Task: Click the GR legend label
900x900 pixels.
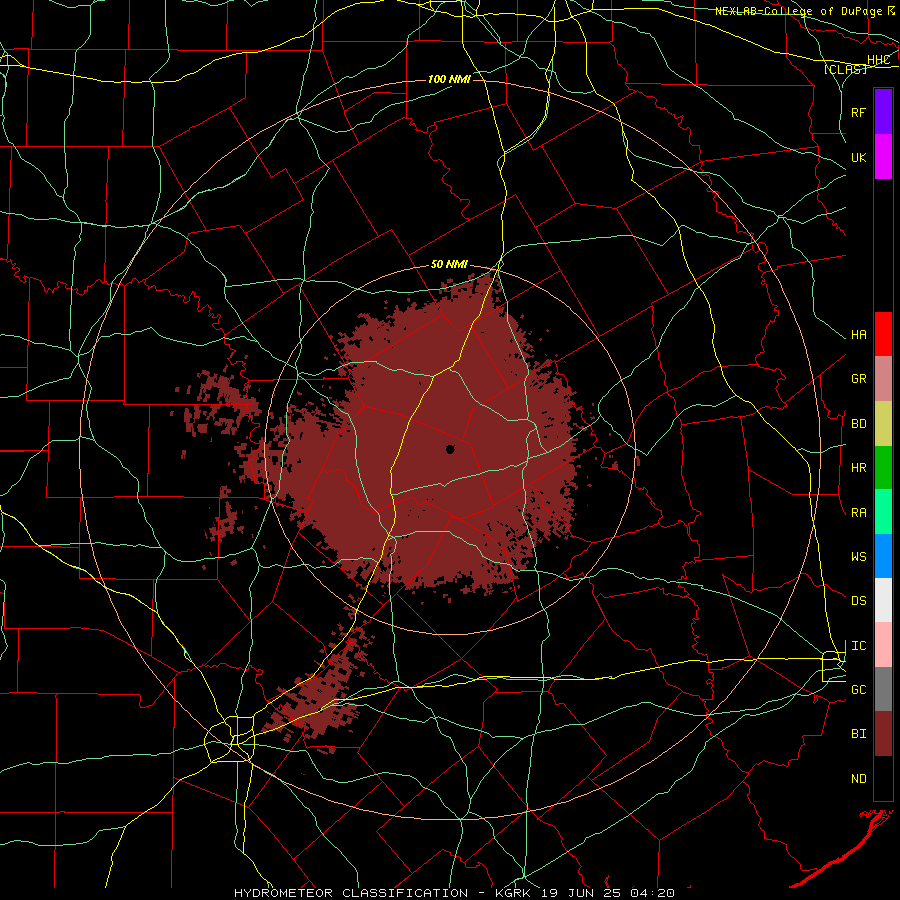Action: pos(859,379)
